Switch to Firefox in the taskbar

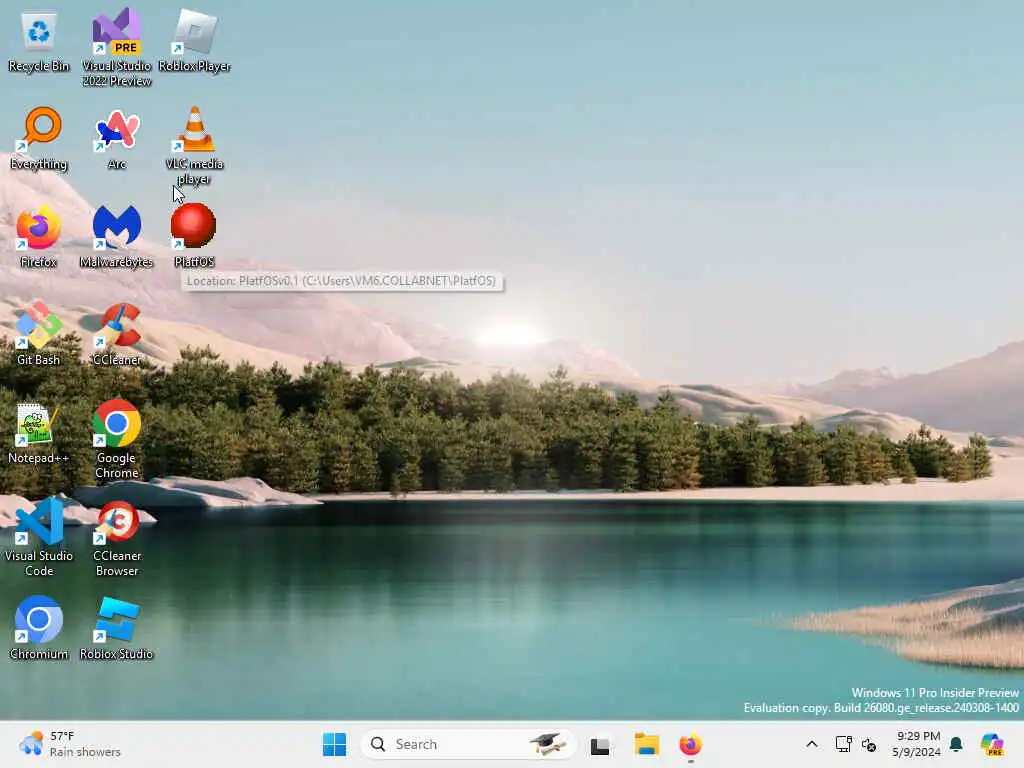[x=690, y=744]
